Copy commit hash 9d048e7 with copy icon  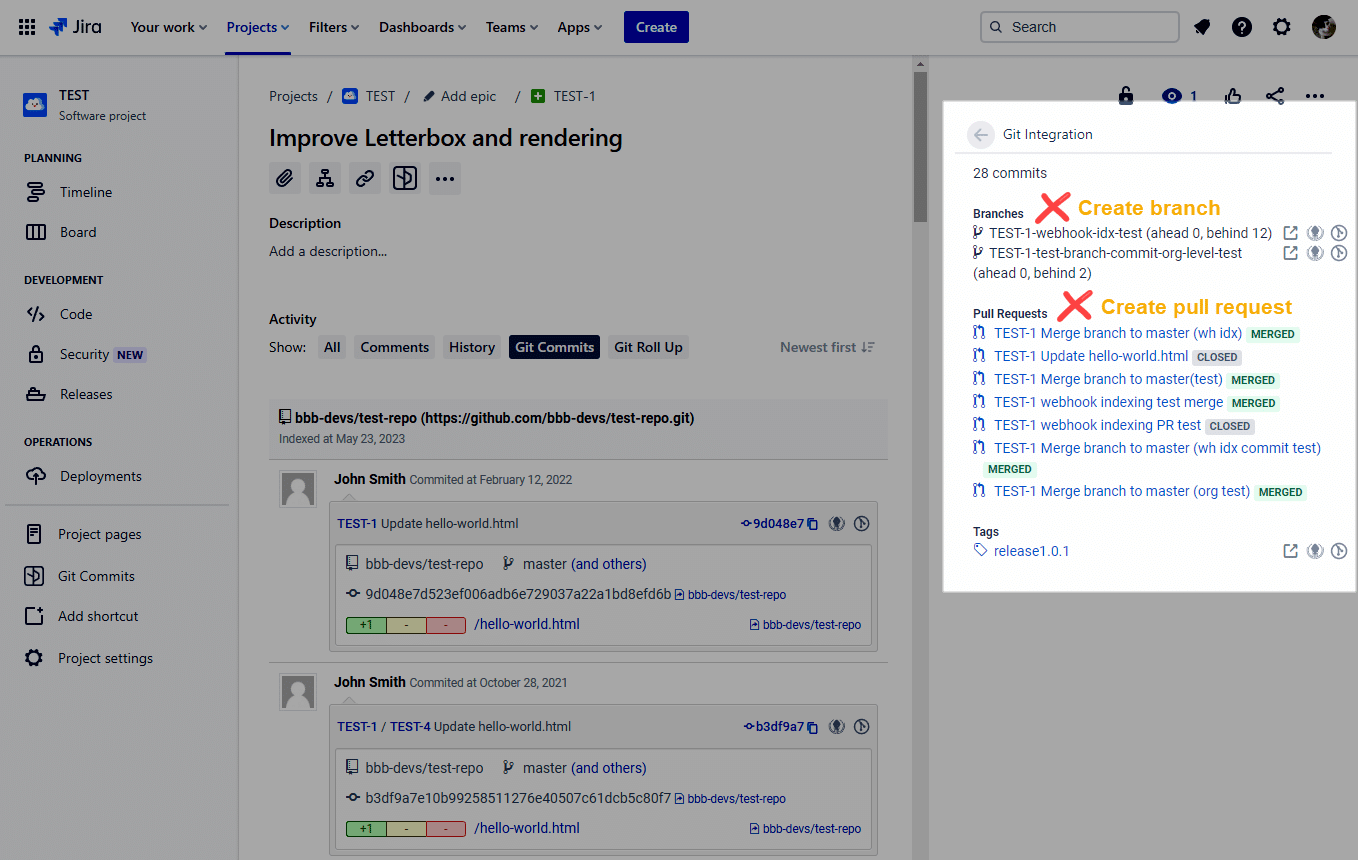(x=813, y=524)
